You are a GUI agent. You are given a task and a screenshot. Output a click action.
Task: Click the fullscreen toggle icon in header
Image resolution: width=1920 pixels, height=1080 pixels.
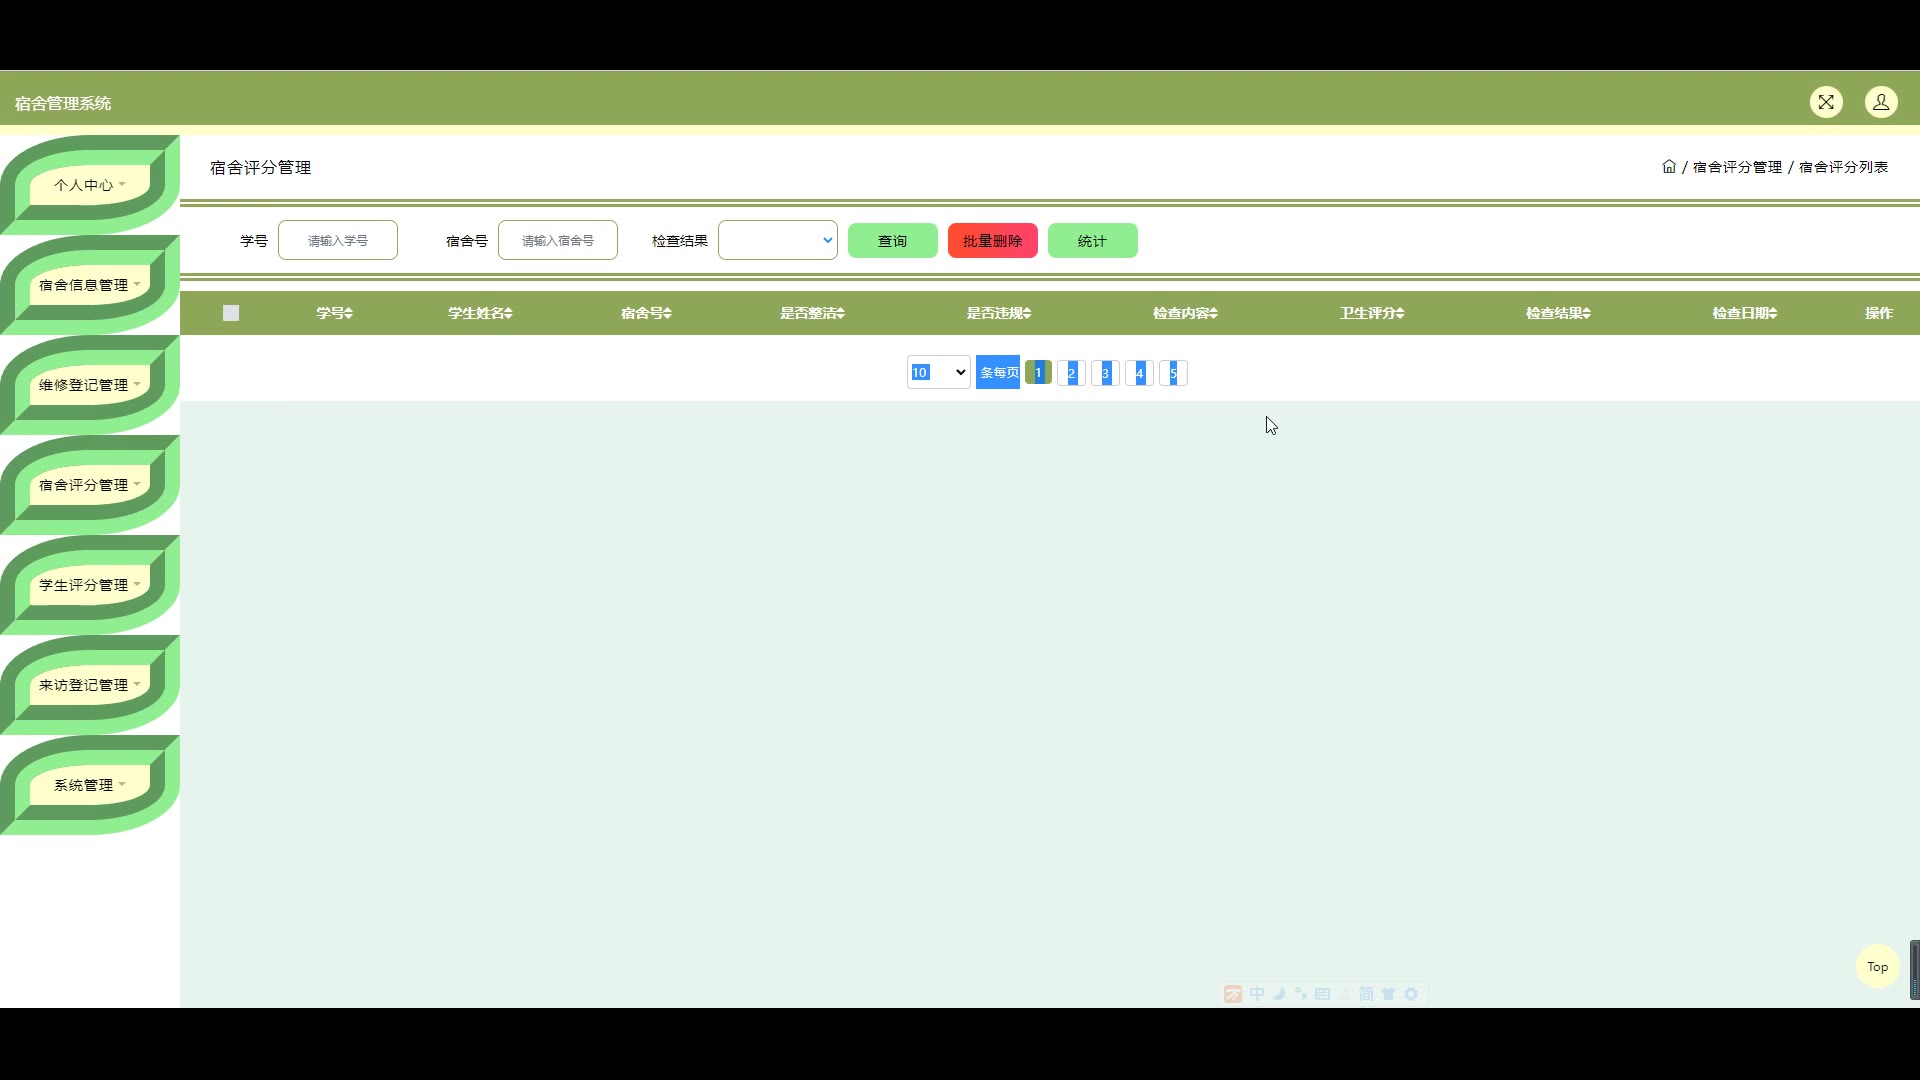(x=1826, y=102)
